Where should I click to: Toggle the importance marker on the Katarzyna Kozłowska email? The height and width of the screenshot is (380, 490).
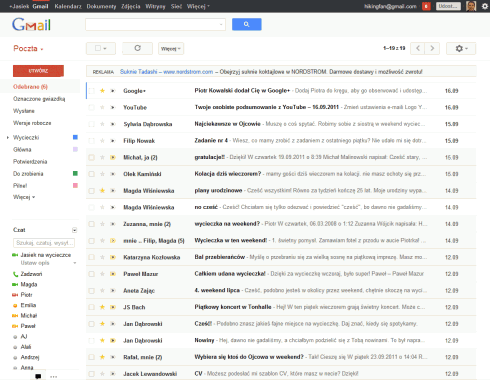point(113,257)
